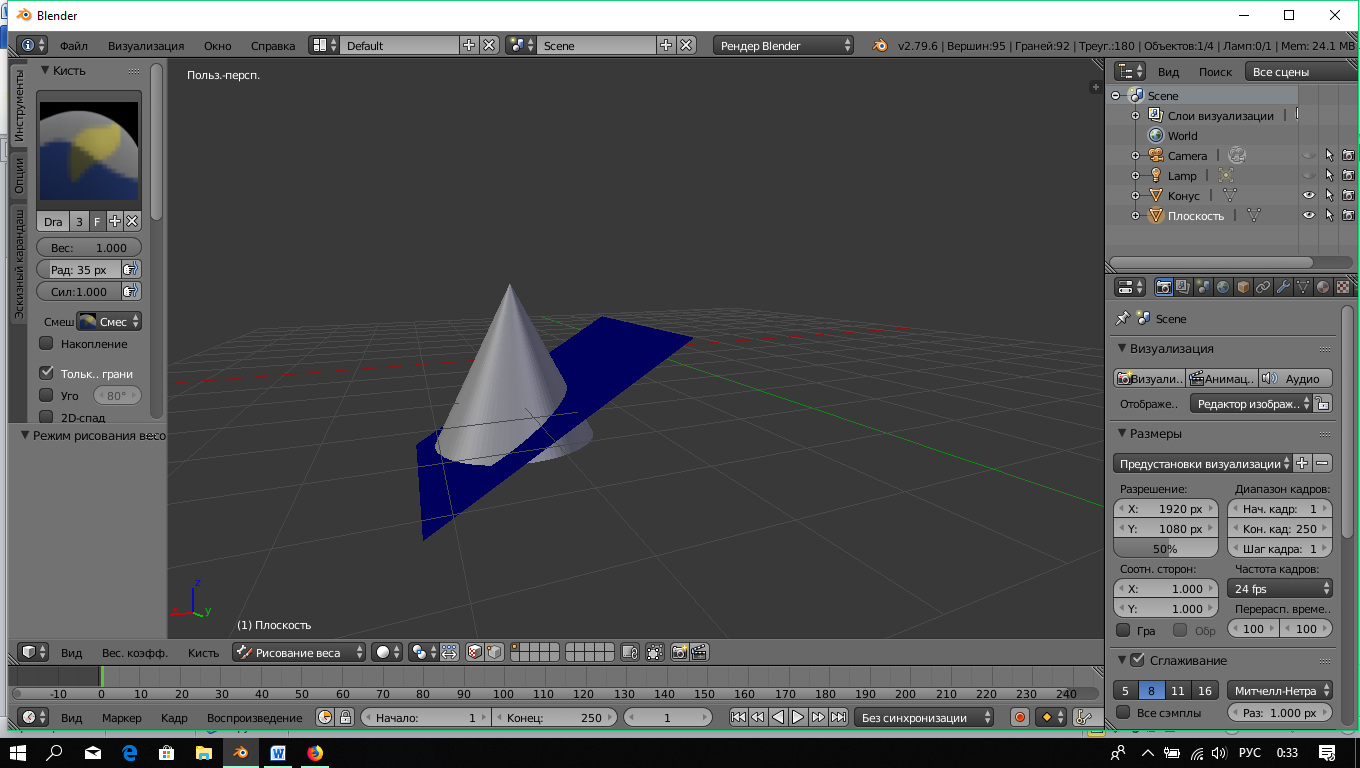The image size is (1360, 768).
Task: Click the Object properties cube icon
Action: coord(1243,287)
